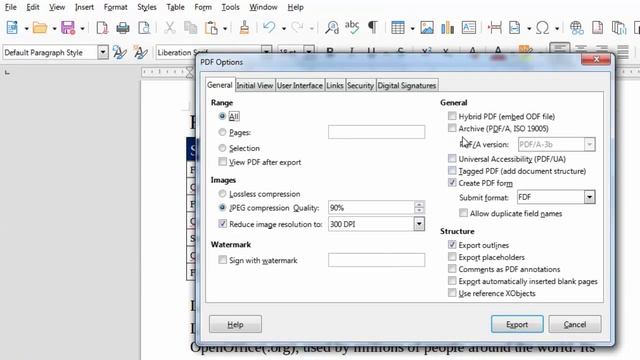Uncheck Export outlines checkbox

452,244
